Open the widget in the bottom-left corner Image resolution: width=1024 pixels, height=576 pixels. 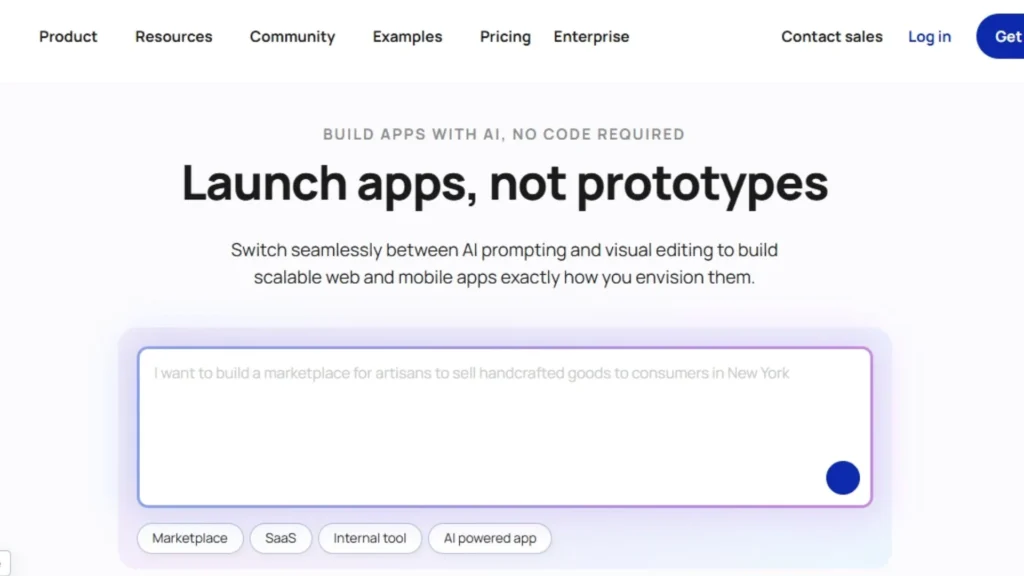pyautogui.click(x=5, y=565)
